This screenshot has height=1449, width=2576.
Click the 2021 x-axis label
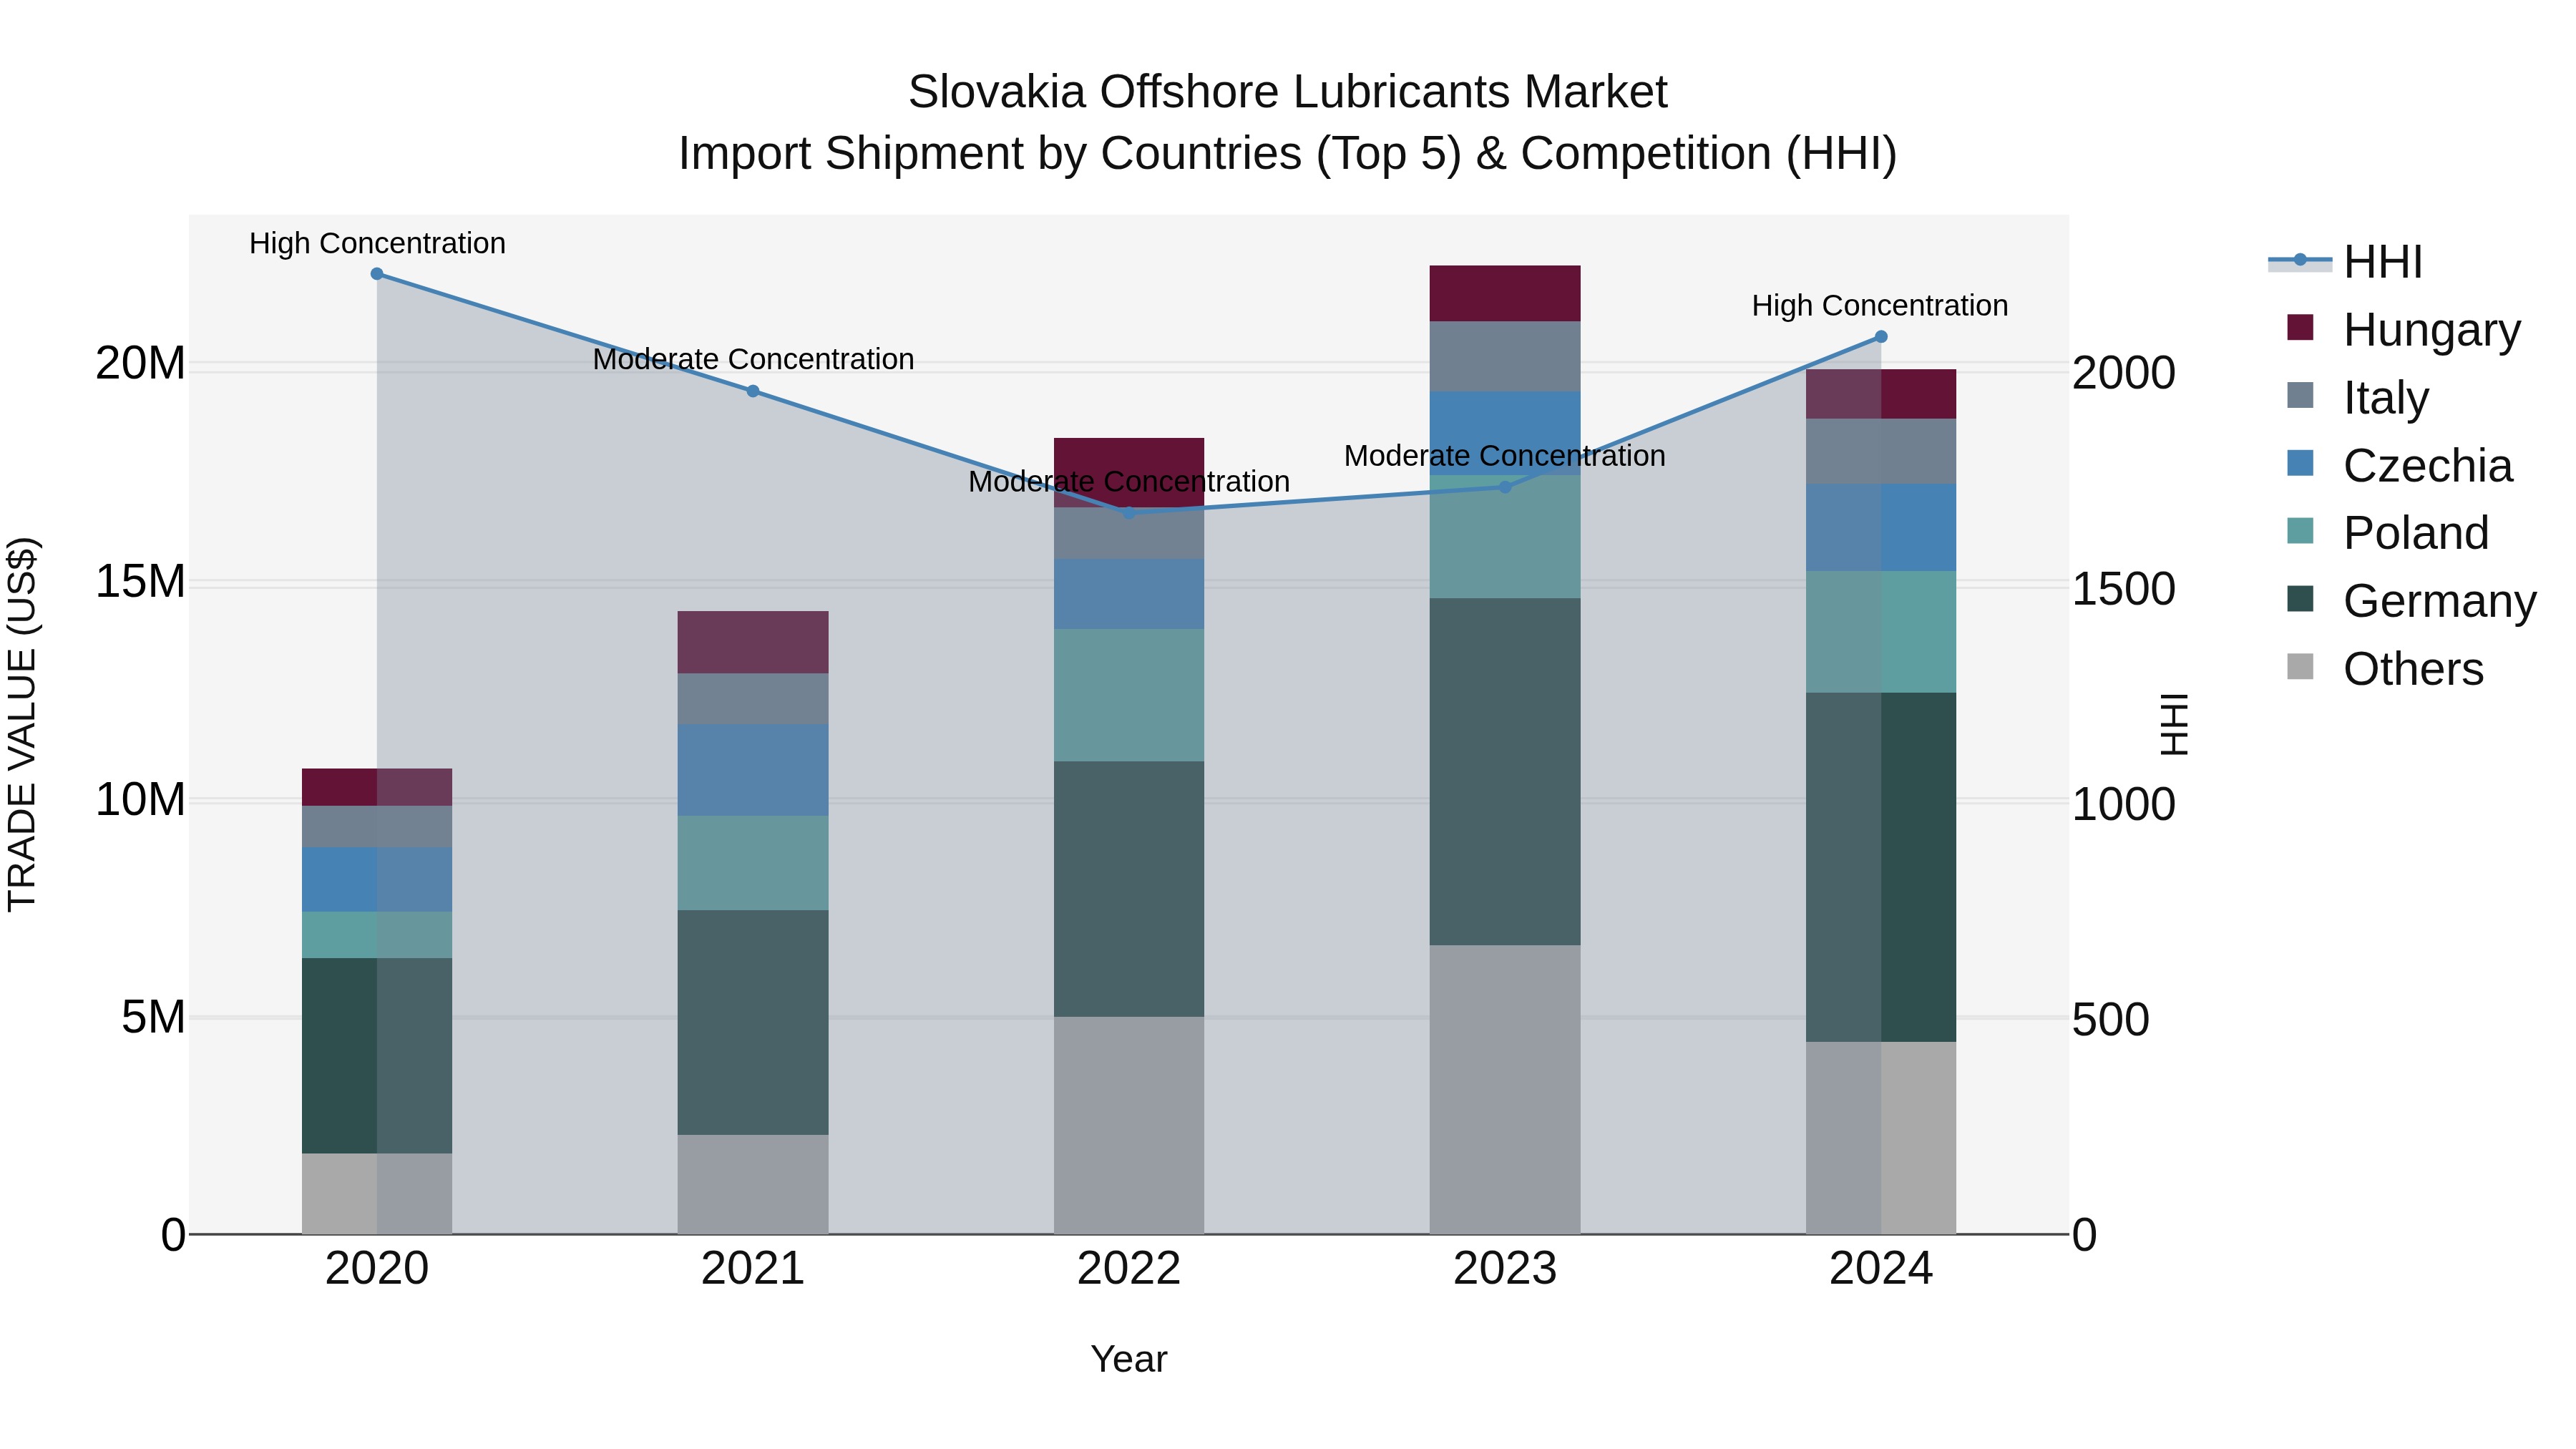tap(753, 1269)
